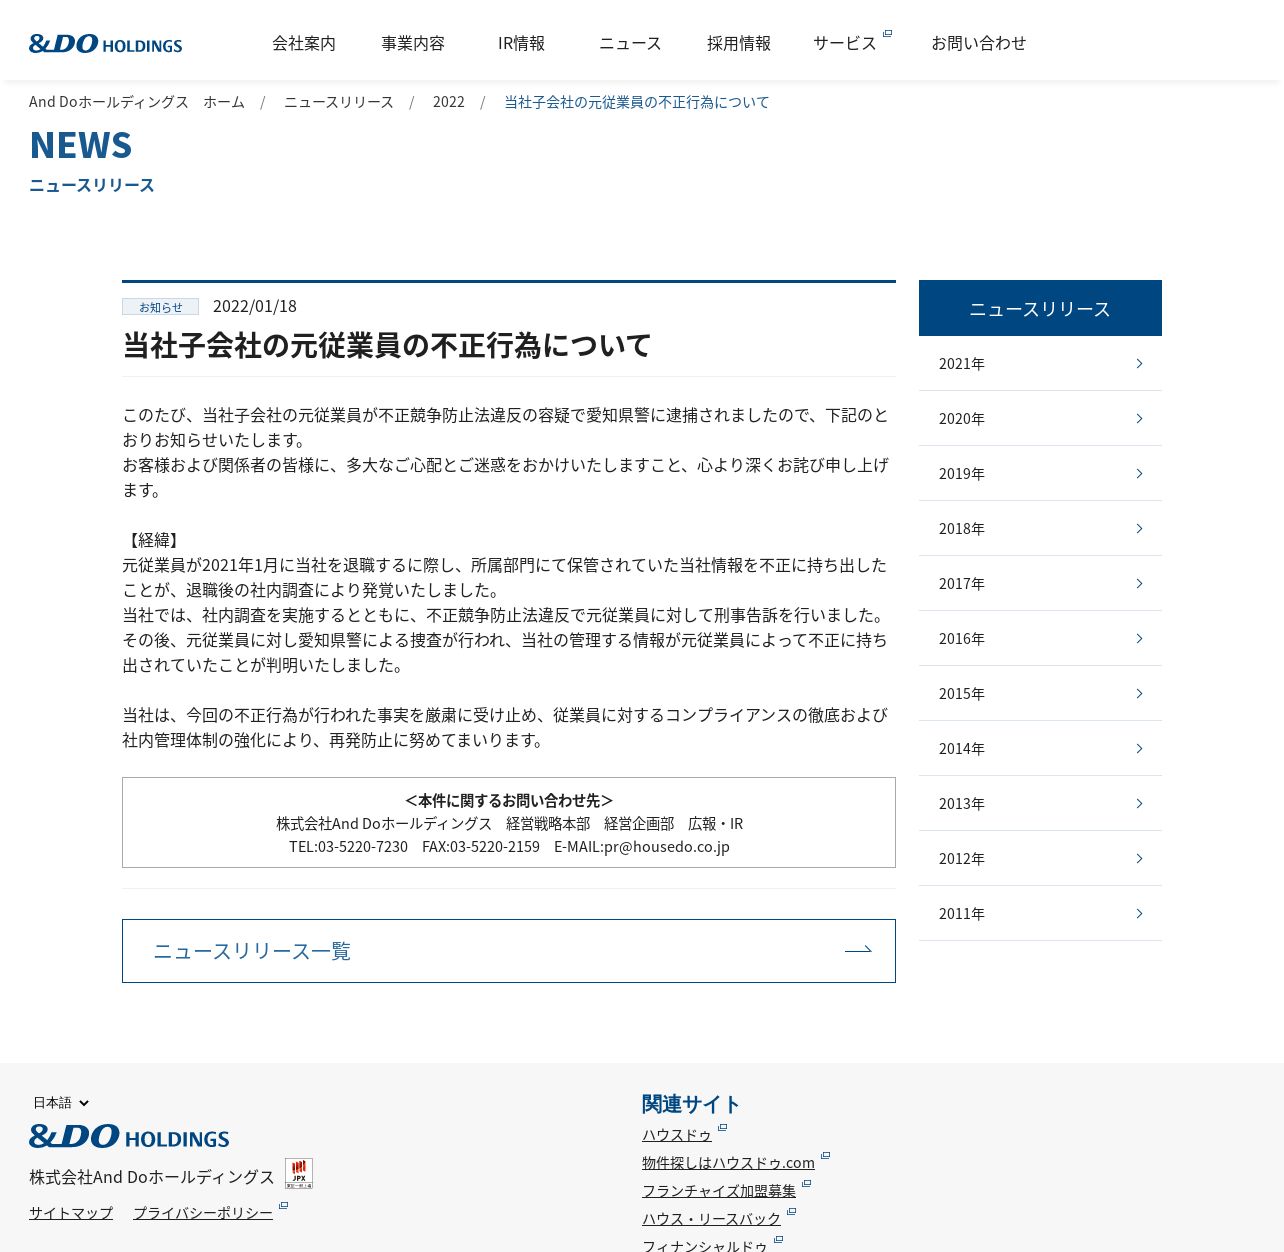Open the 日本語 language dropdown
1284x1252 pixels.
click(61, 1102)
